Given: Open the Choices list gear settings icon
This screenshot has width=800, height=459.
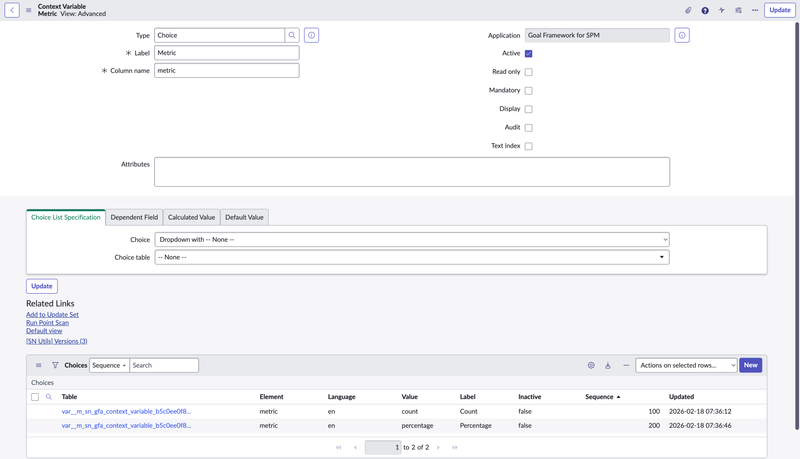Looking at the screenshot, I should tap(591, 366).
